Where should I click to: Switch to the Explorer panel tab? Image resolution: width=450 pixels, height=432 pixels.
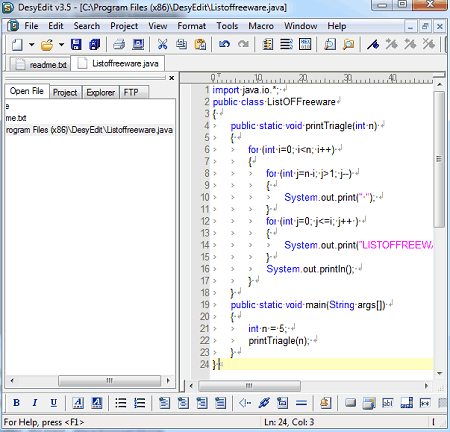100,92
